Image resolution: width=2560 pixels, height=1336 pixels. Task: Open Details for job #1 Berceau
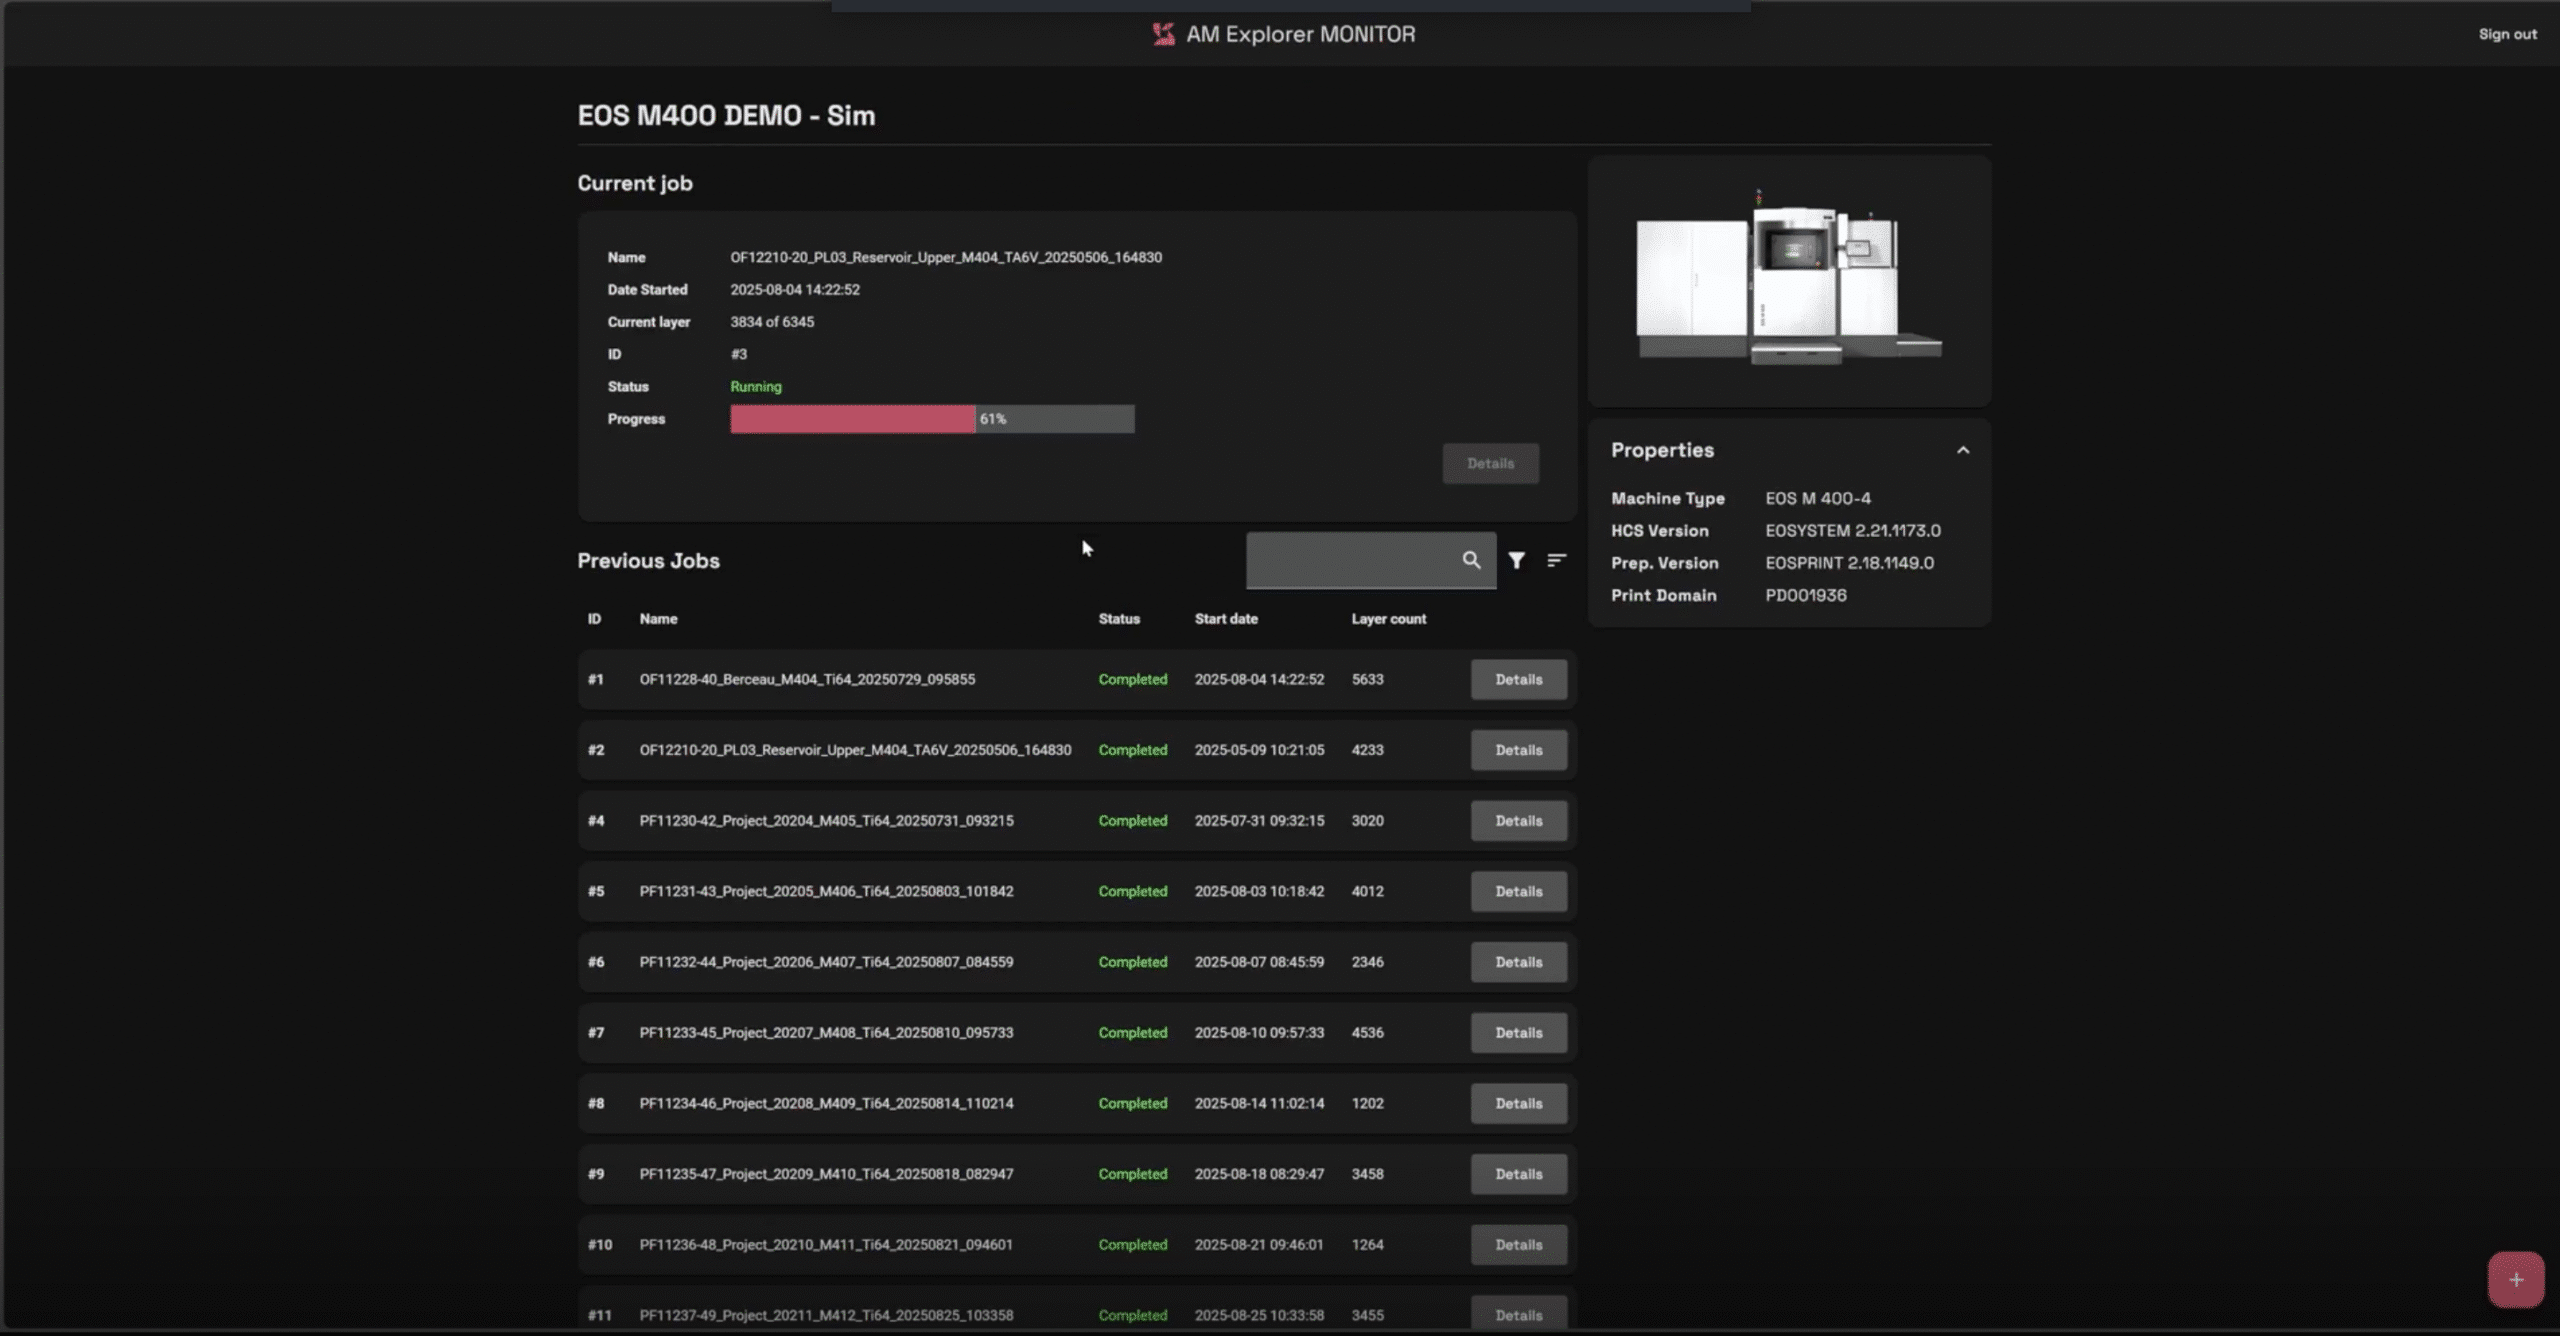[1518, 679]
